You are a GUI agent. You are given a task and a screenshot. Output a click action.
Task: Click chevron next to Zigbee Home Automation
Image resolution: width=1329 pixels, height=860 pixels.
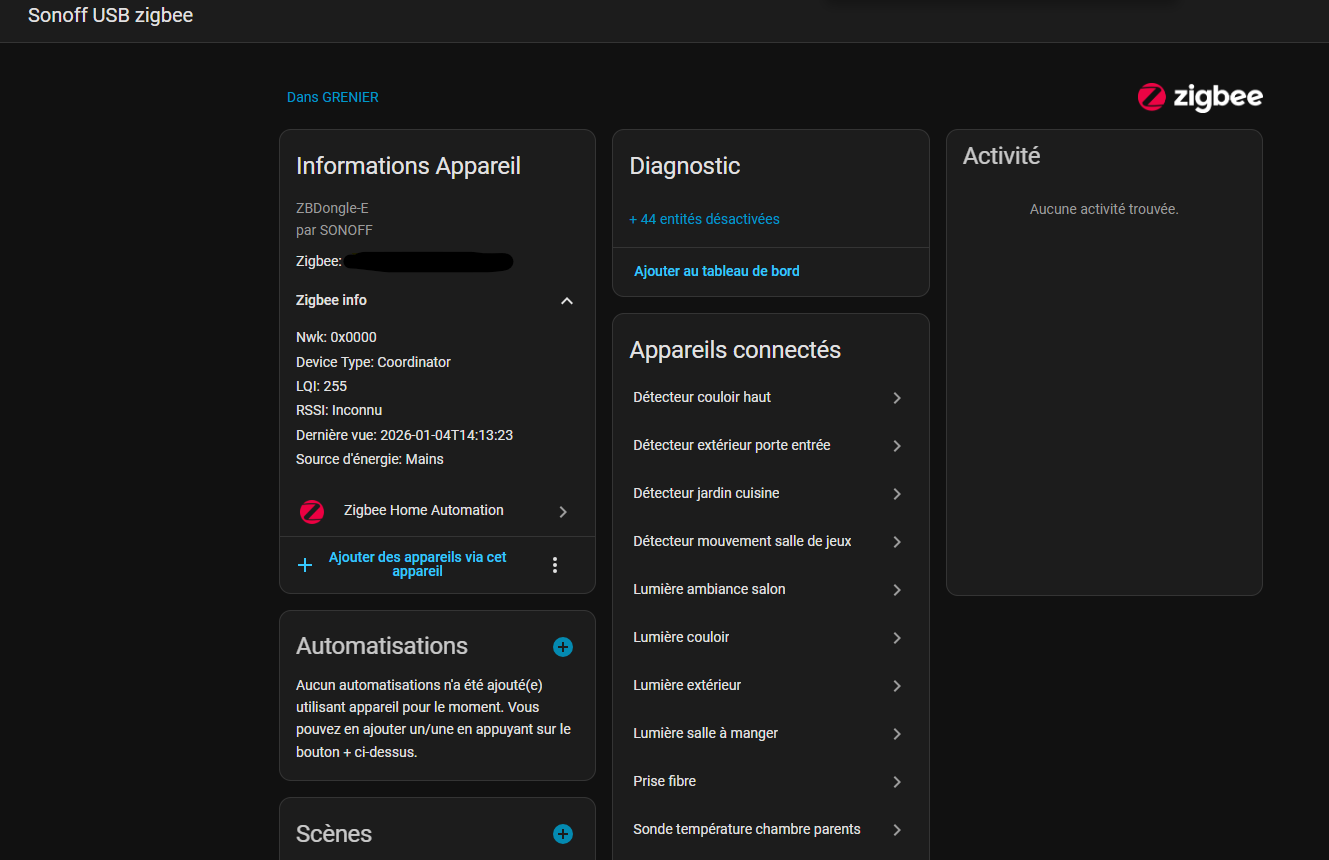click(563, 511)
